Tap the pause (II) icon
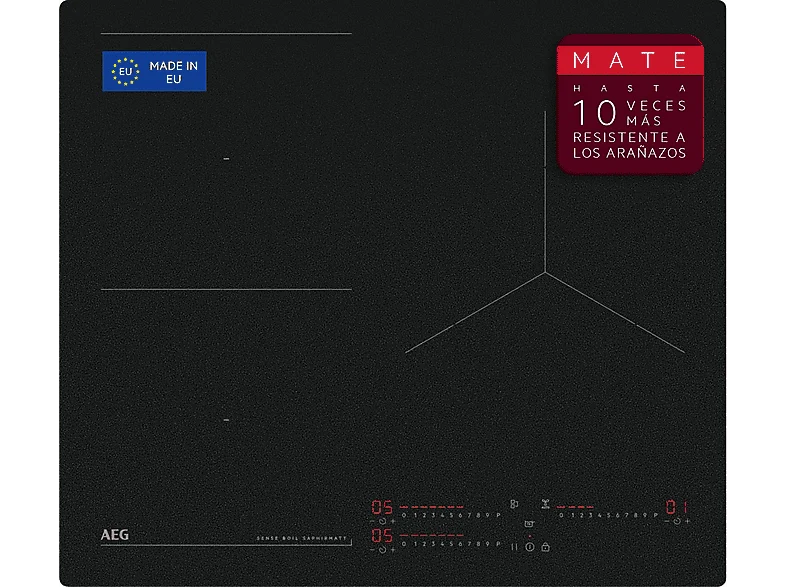Viewport: 786px width, 587px height. click(x=514, y=547)
